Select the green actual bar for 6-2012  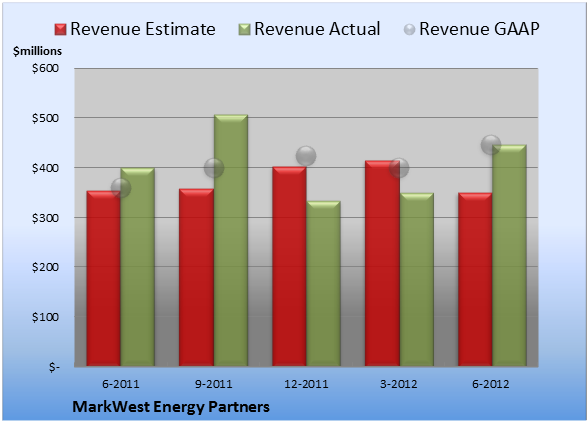(509, 255)
